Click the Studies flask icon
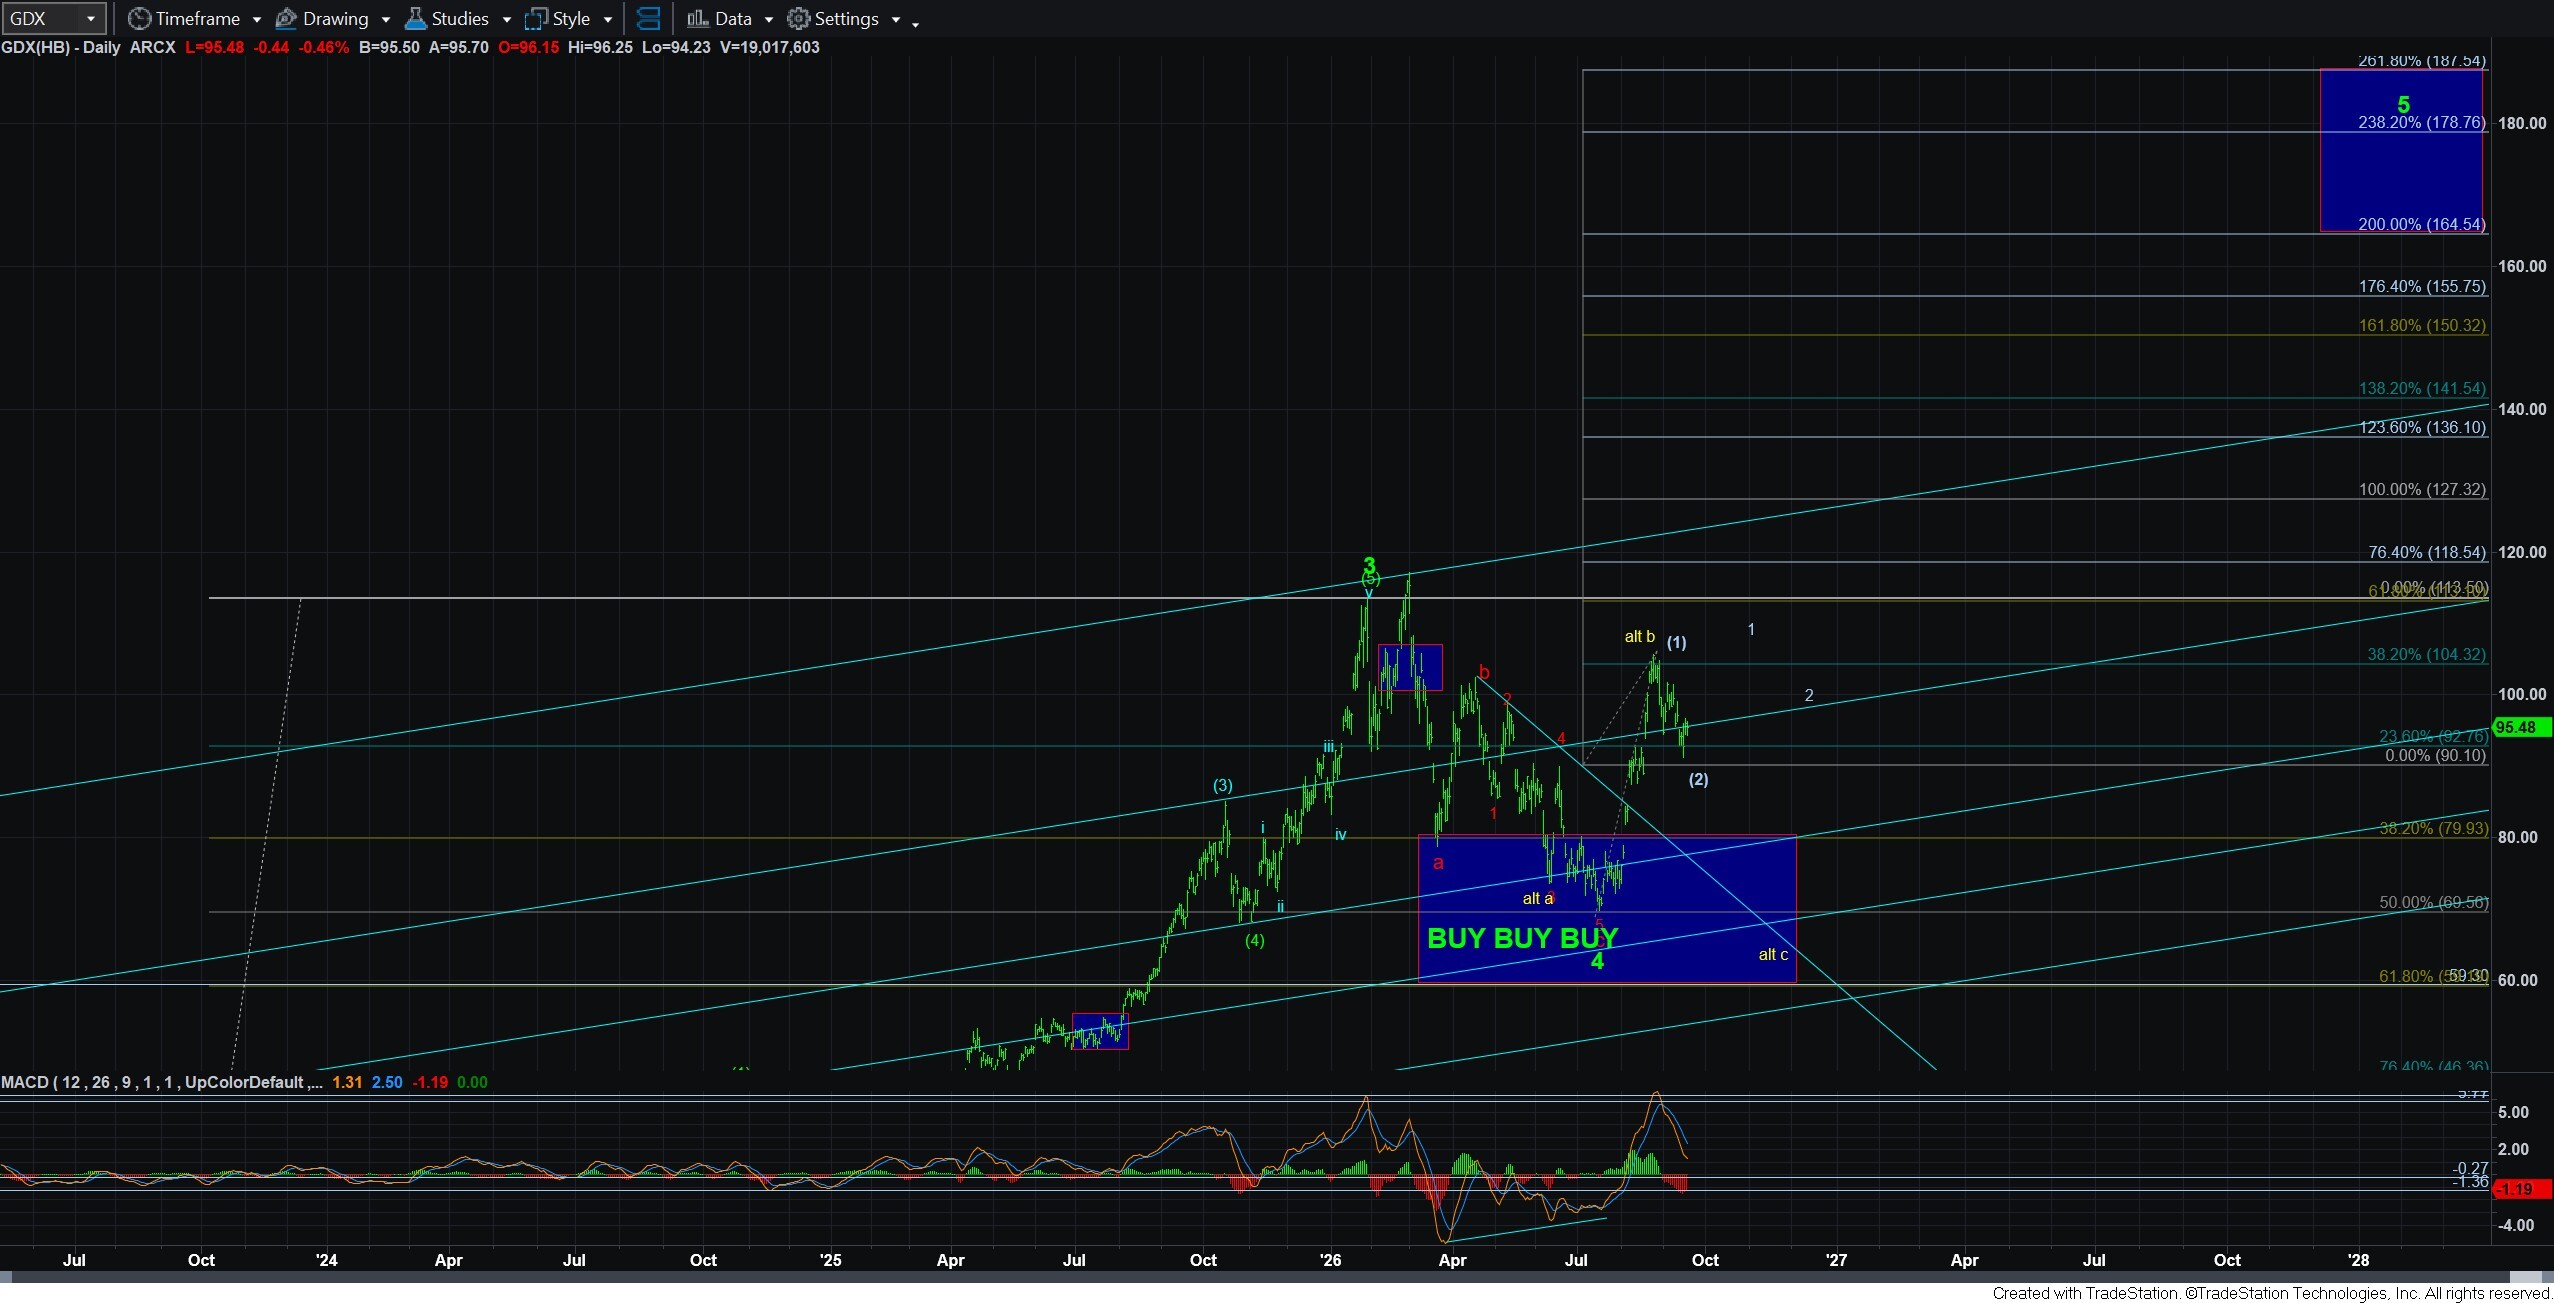Screen dimensions: 2554x1303 pos(416,19)
